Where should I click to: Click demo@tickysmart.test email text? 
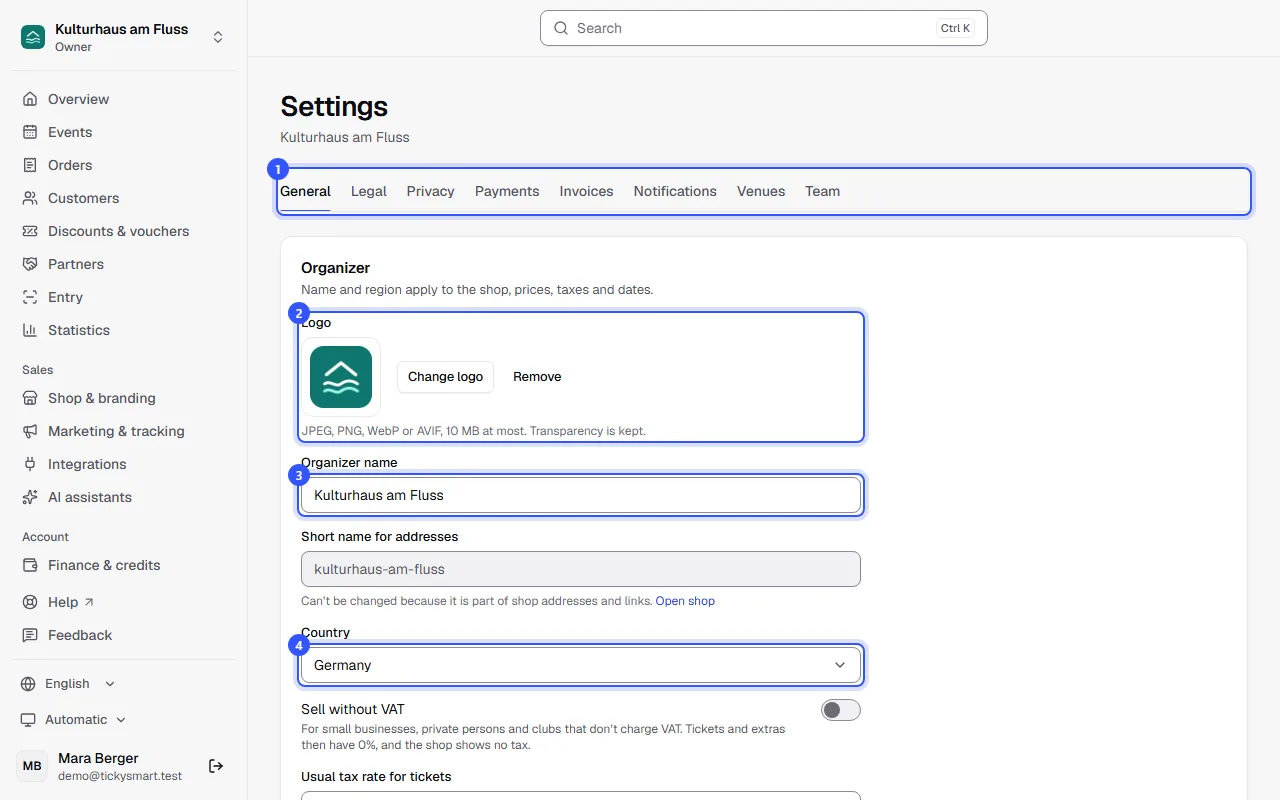pos(120,776)
